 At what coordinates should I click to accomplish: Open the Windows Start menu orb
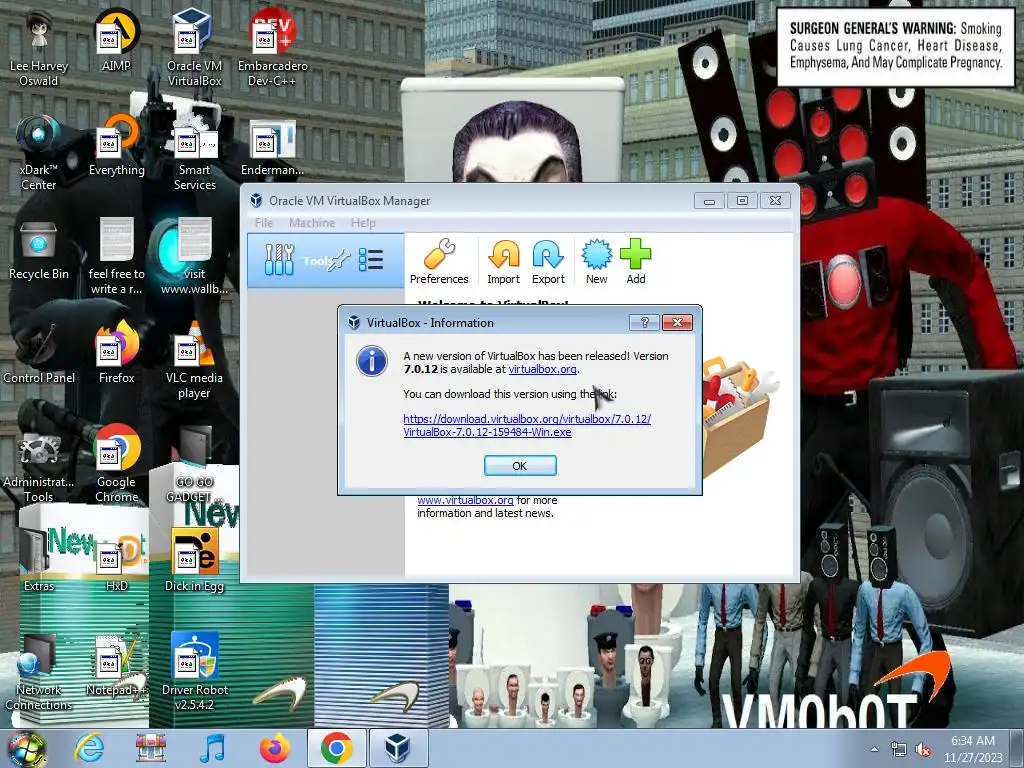(x=27, y=748)
